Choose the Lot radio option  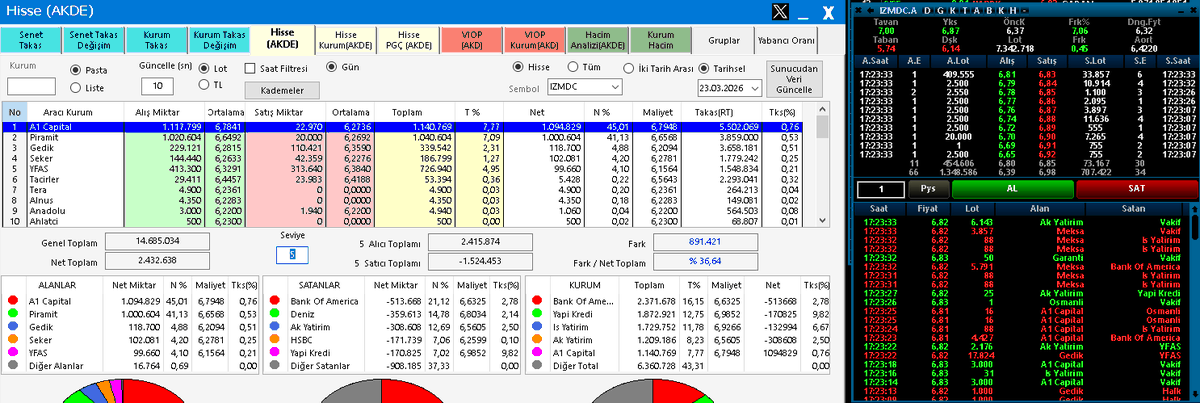pyautogui.click(x=206, y=67)
